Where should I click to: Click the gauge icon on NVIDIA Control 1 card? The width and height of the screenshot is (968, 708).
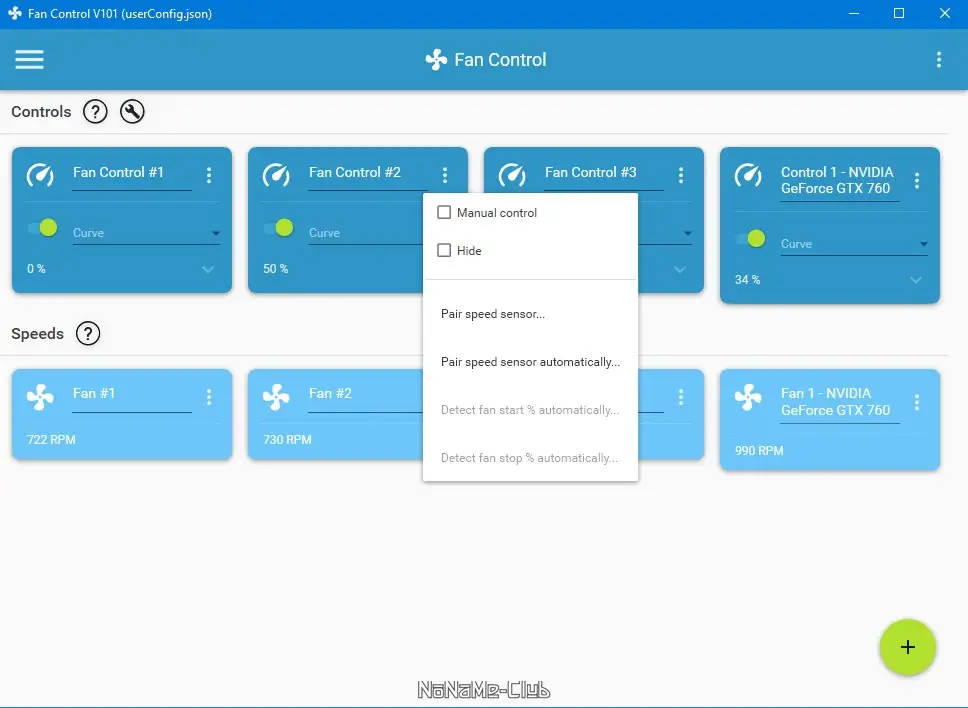[748, 175]
